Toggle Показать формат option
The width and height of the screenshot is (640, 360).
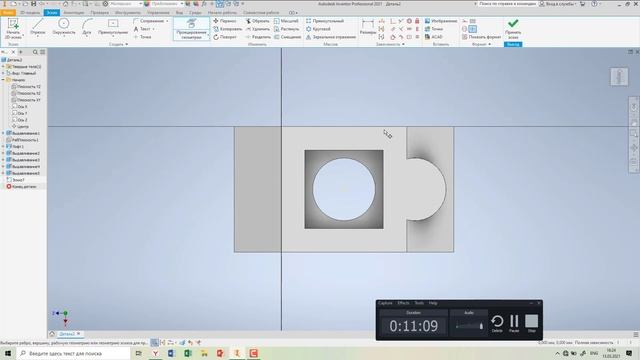[x=482, y=37]
